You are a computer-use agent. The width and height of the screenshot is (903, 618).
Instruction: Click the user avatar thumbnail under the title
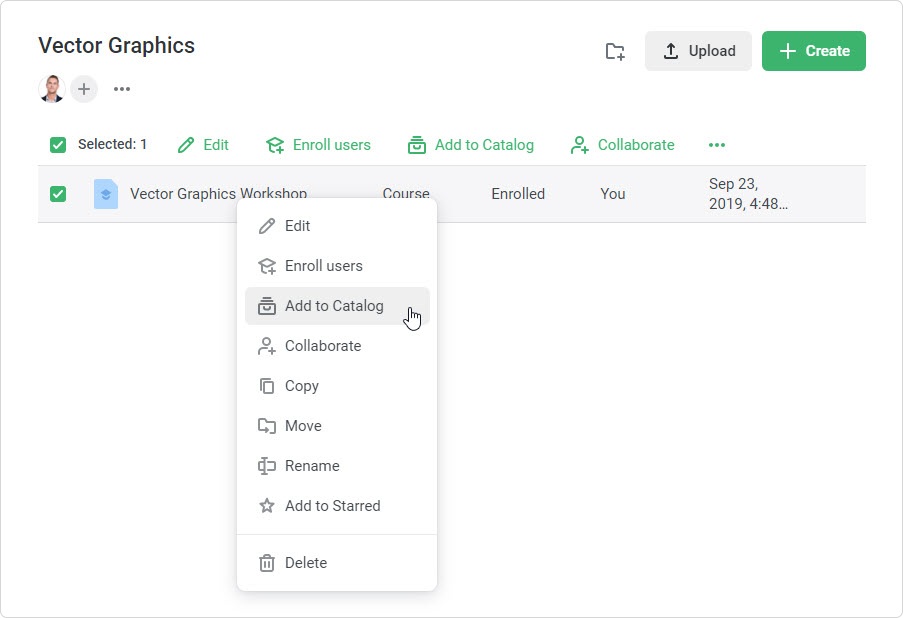point(50,89)
